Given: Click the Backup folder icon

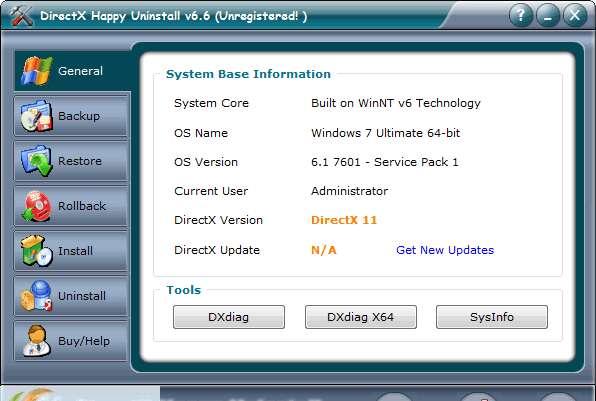Looking at the screenshot, I should pyautogui.click(x=36, y=116).
